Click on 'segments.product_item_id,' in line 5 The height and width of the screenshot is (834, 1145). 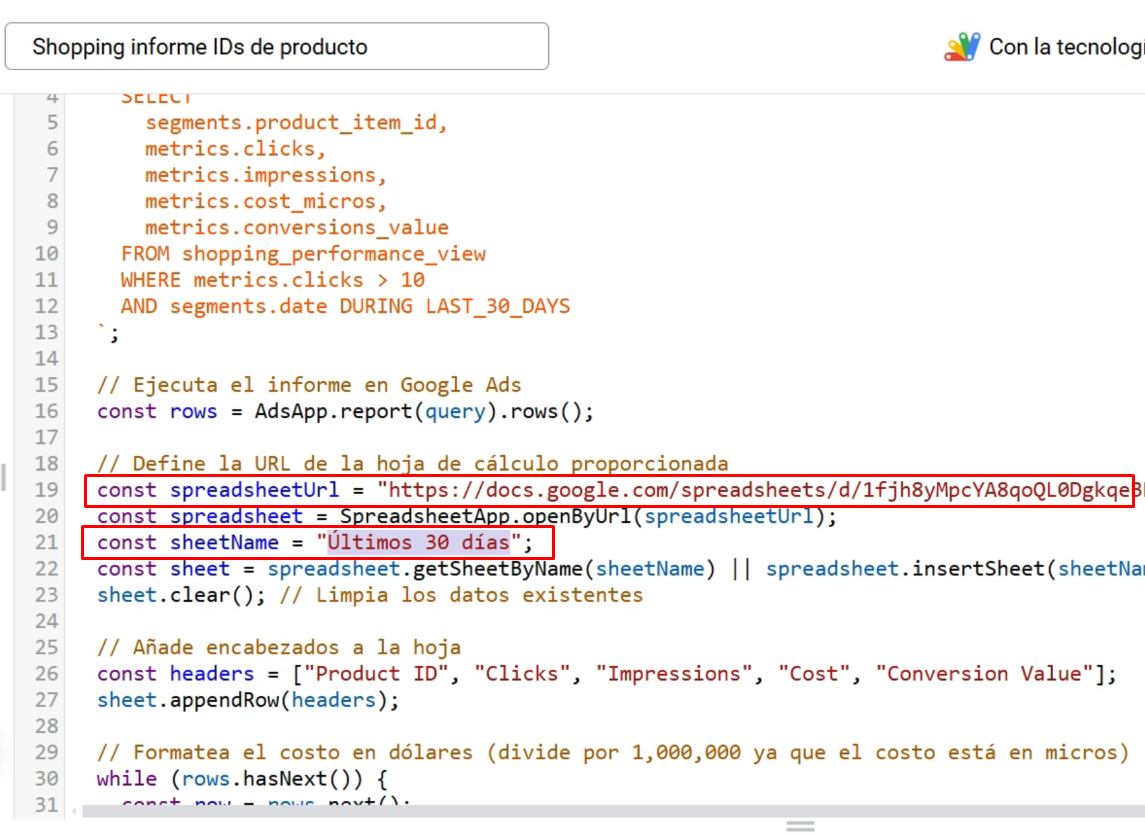[296, 122]
